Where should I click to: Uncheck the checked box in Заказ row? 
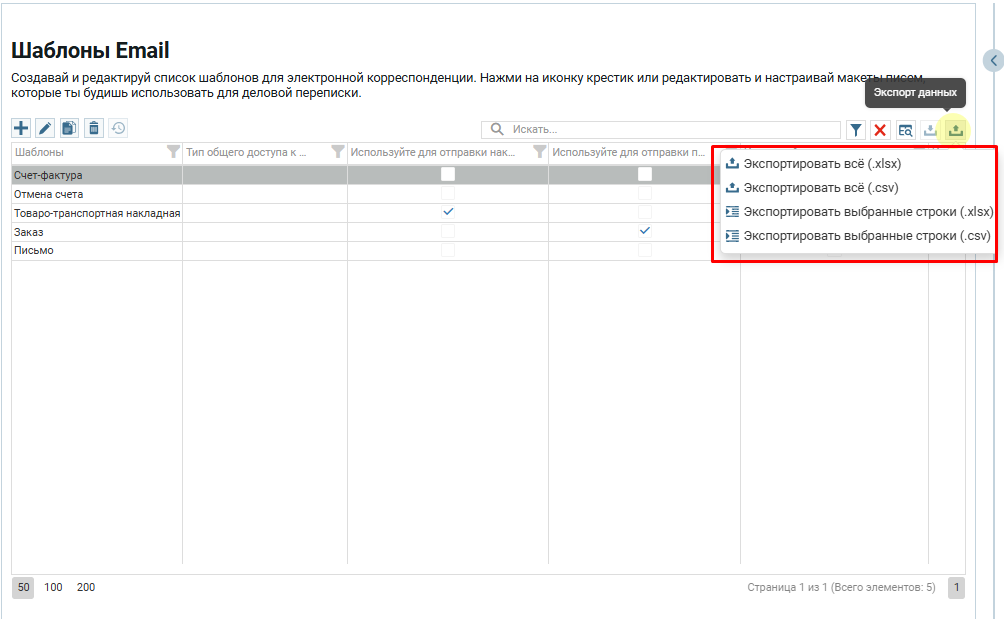pos(645,231)
